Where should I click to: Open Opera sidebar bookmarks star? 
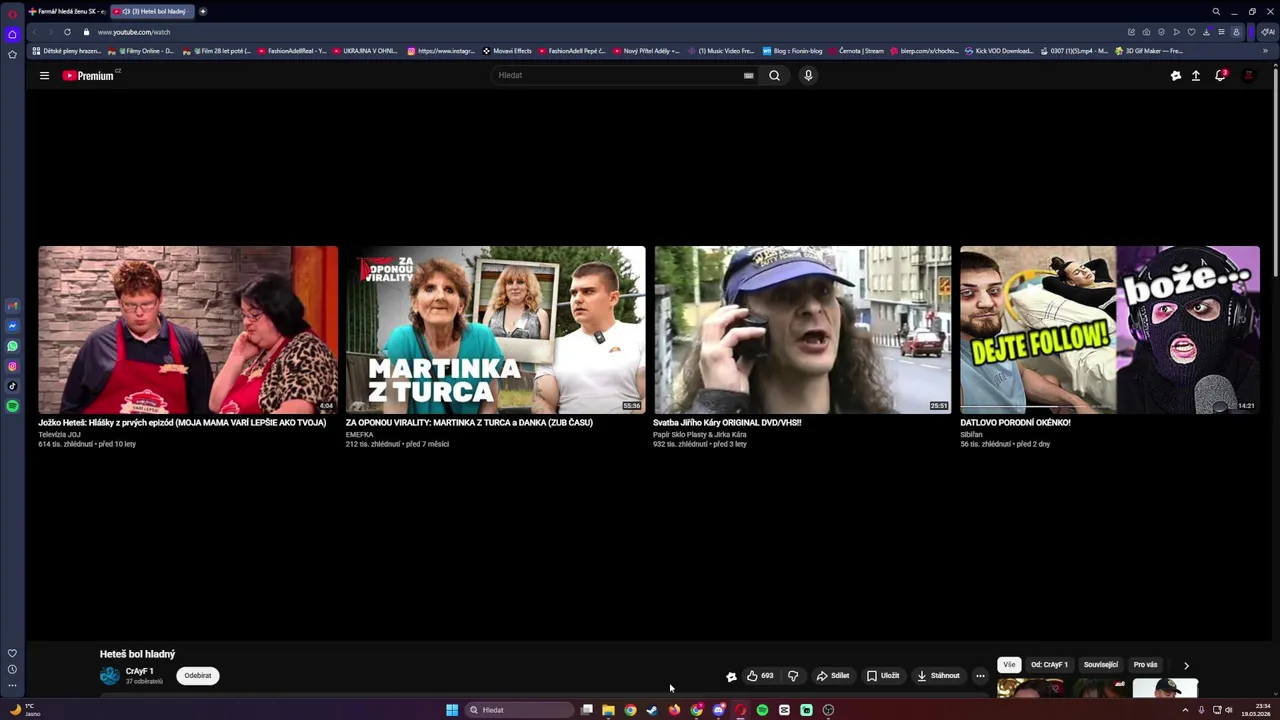pyautogui.click(x=12, y=54)
